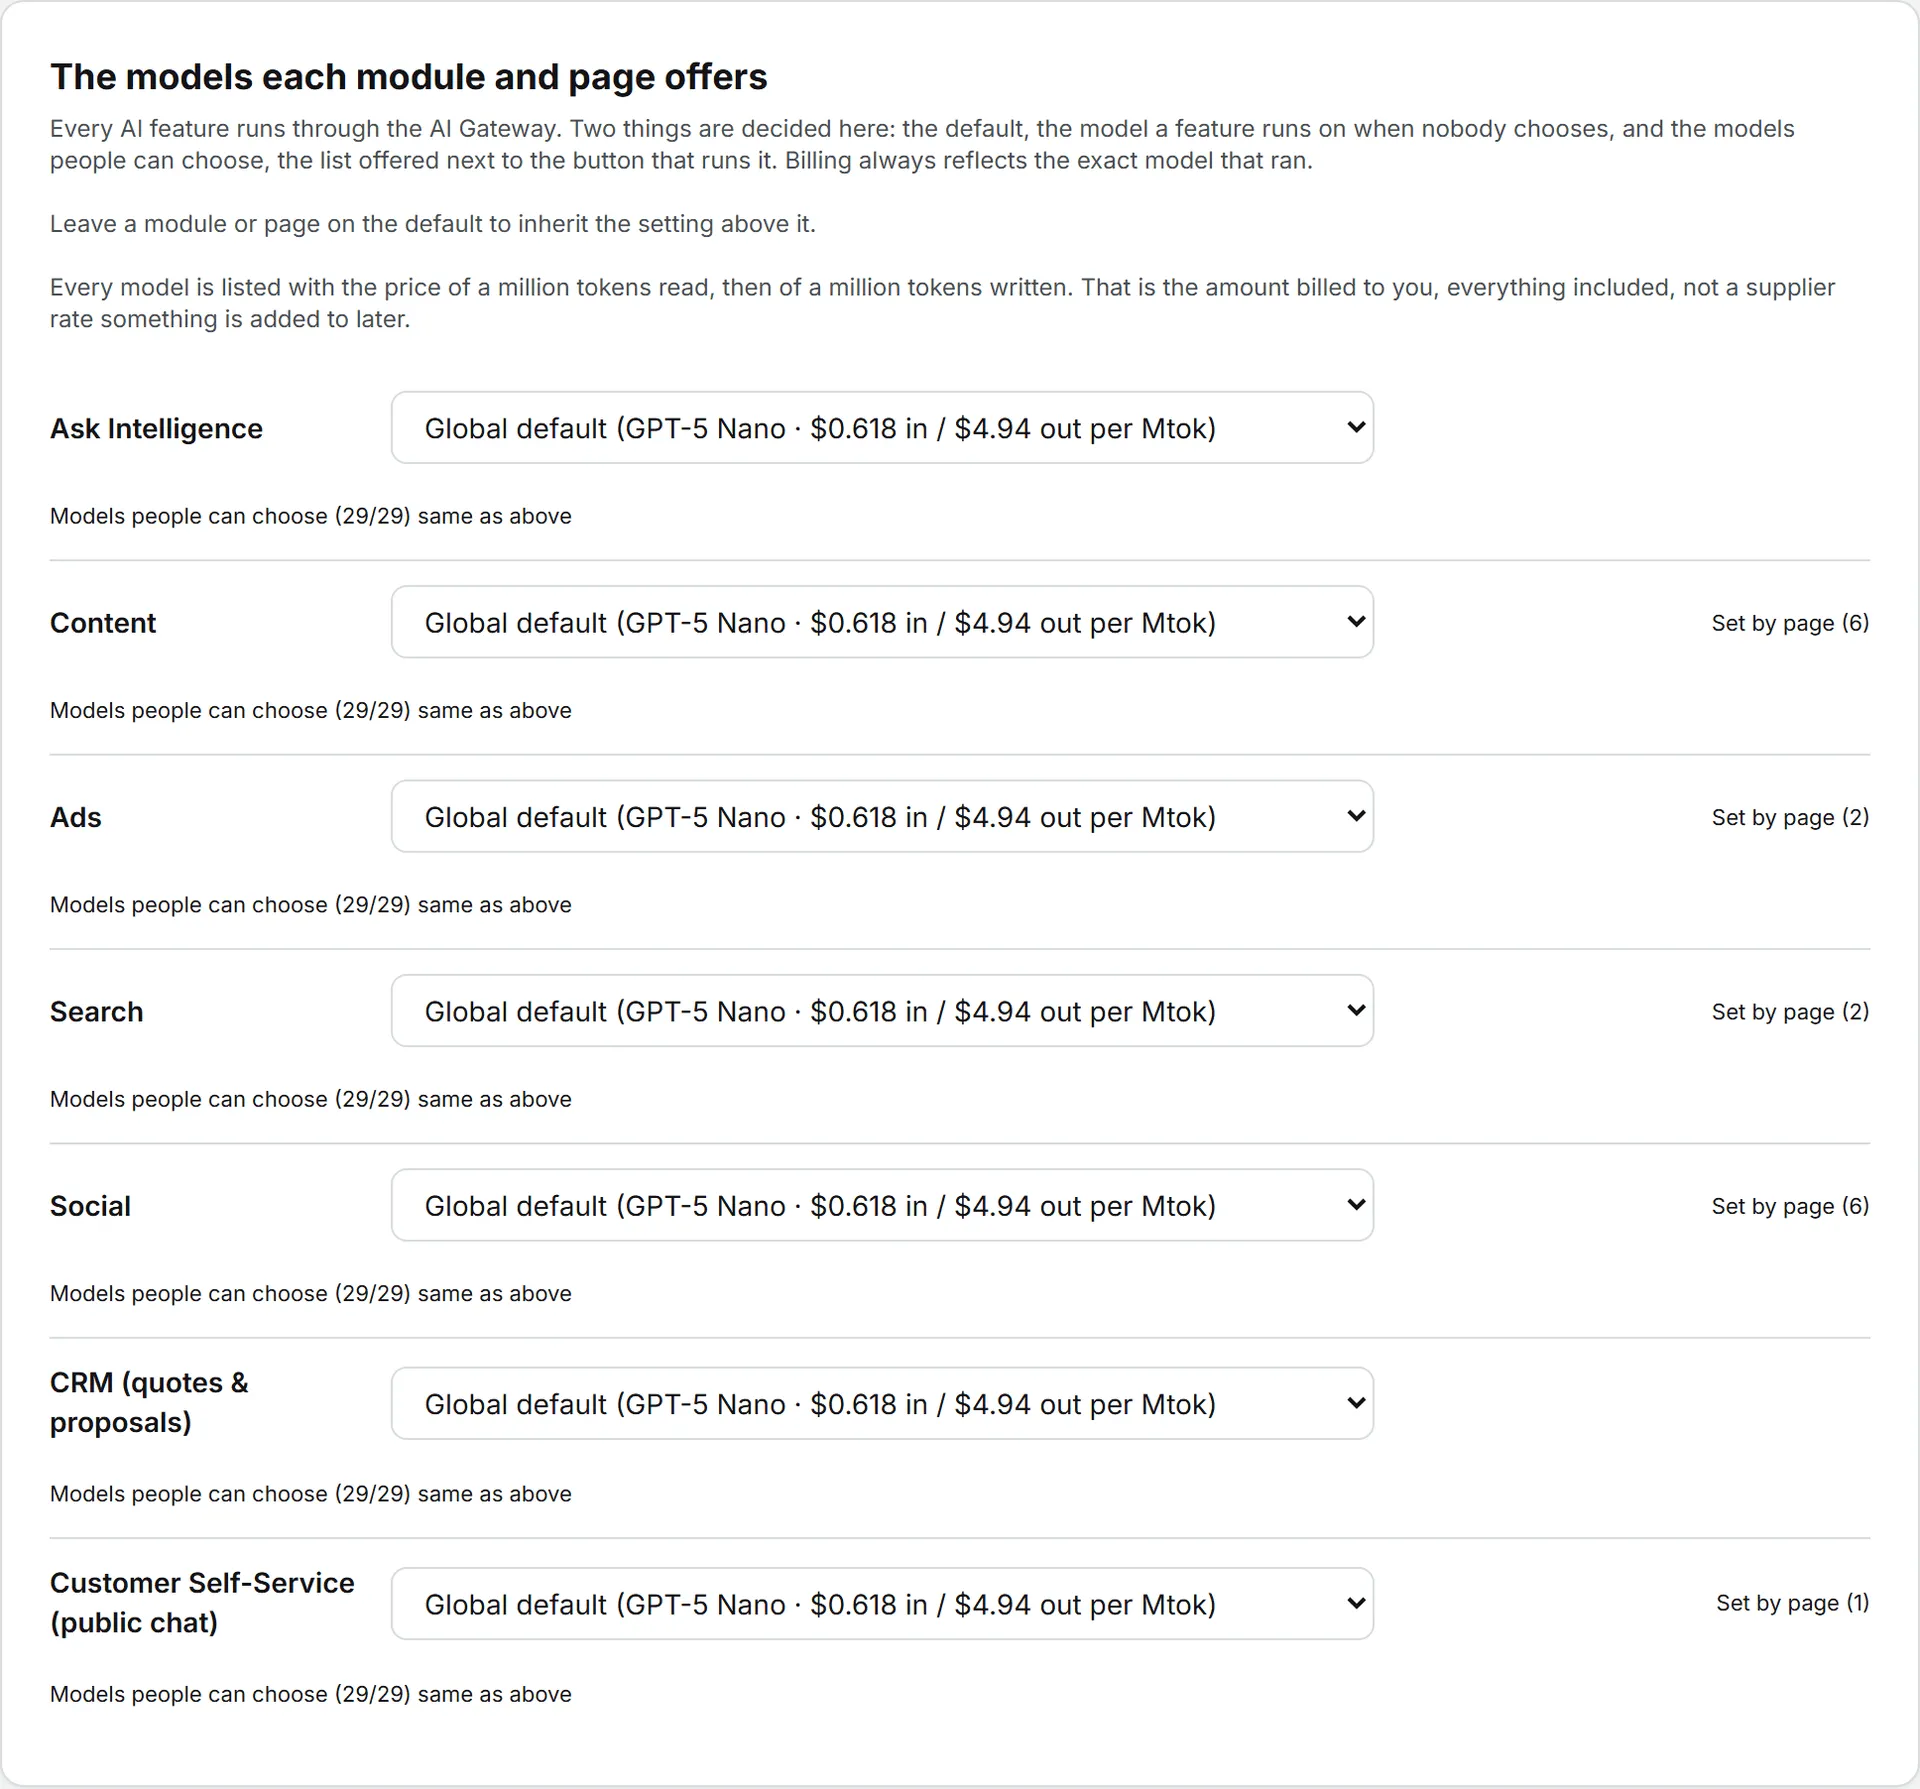Open Customer Self-Service model dropdown
The height and width of the screenshot is (1789, 1920).
[x=882, y=1604]
